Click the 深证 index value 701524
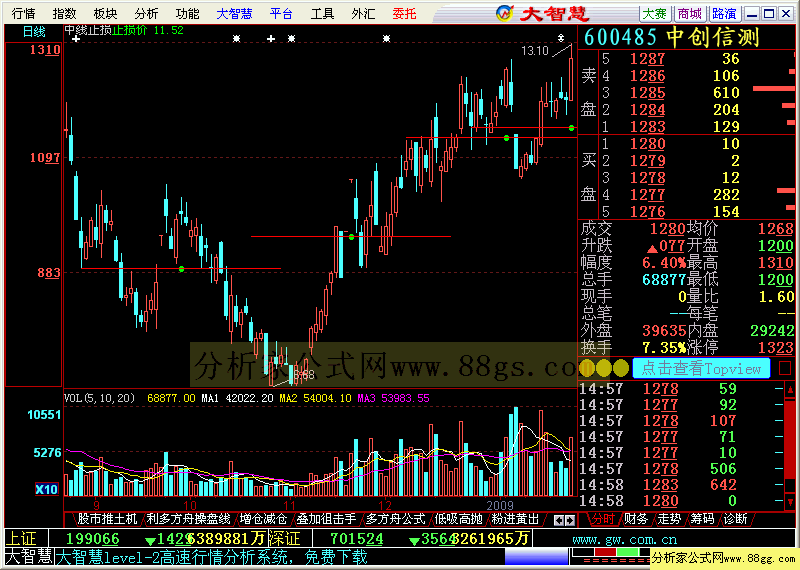Viewport: 800px width, 570px height. point(356,539)
